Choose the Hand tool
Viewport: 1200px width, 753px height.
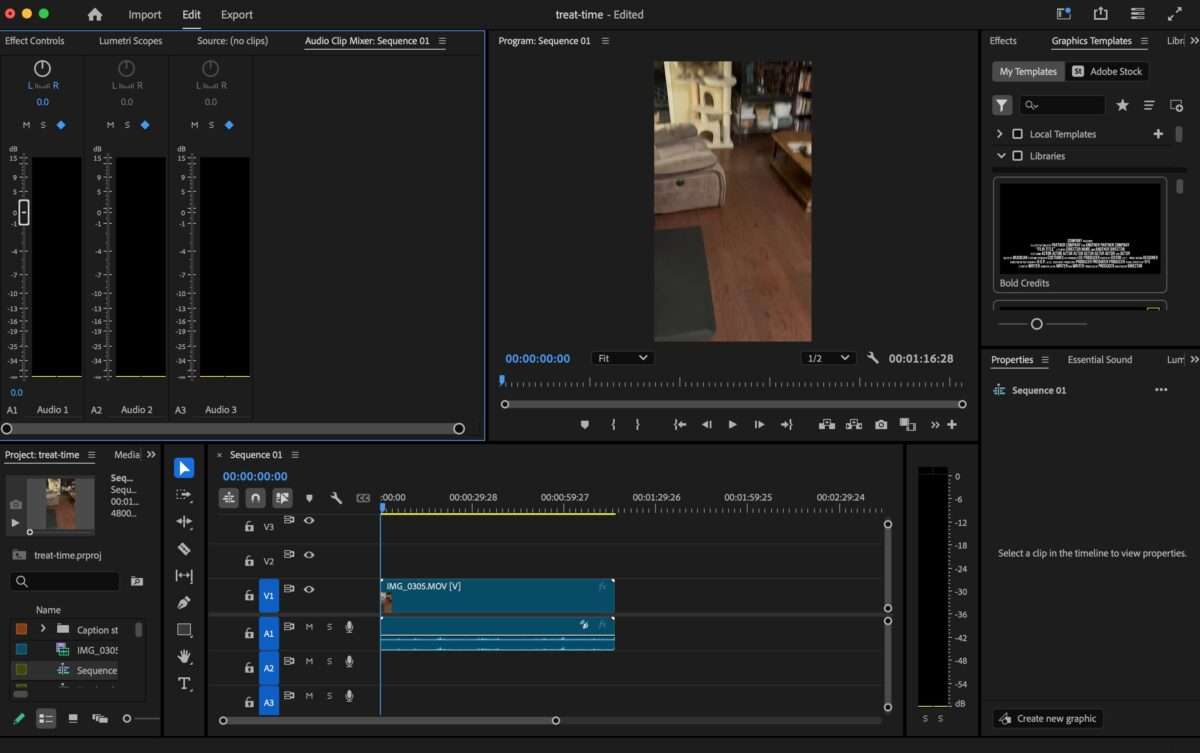click(x=184, y=657)
